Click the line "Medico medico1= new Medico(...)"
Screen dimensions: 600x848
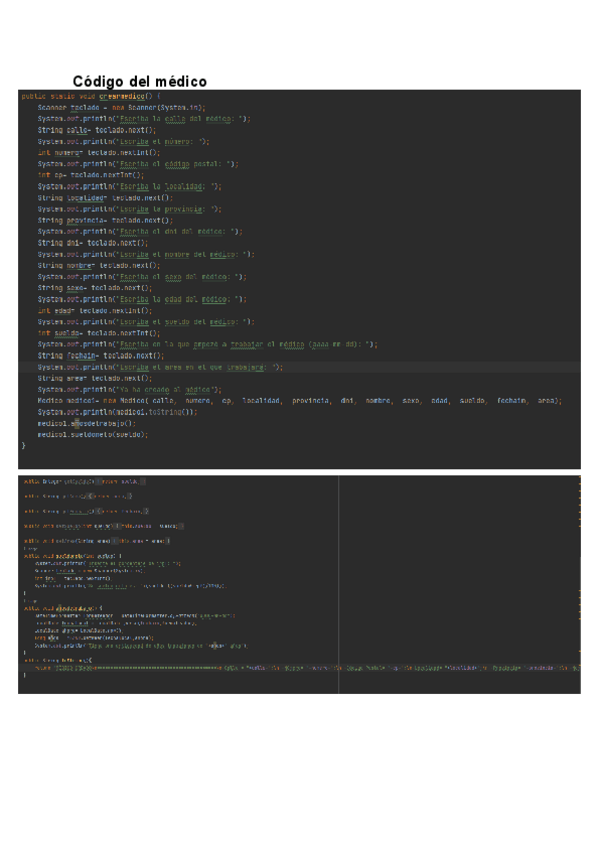click(x=300, y=401)
